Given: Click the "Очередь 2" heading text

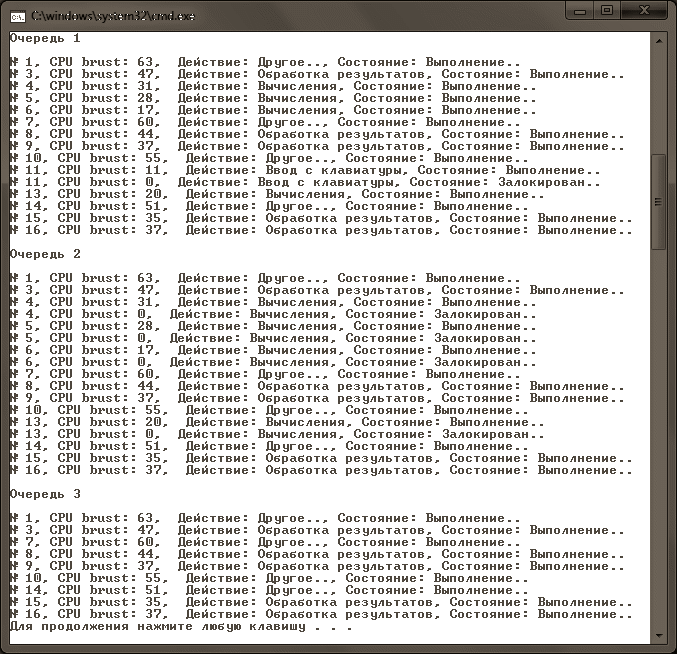Looking at the screenshot, I should click(45, 254).
